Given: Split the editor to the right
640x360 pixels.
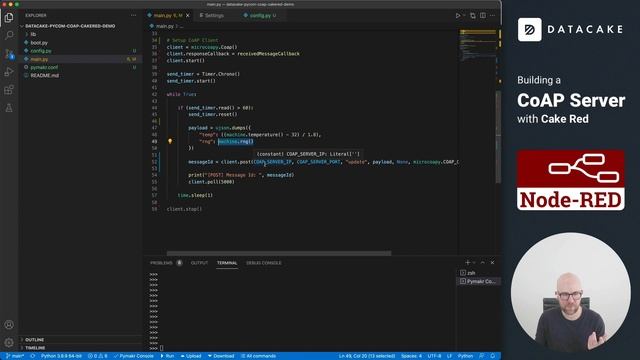Looking at the screenshot, I should (x=483, y=16).
